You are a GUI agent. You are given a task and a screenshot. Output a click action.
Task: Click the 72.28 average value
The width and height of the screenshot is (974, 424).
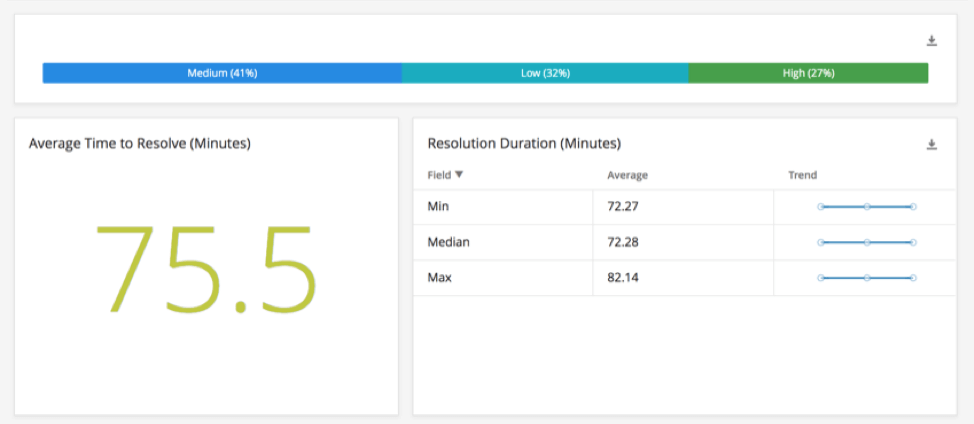point(623,242)
